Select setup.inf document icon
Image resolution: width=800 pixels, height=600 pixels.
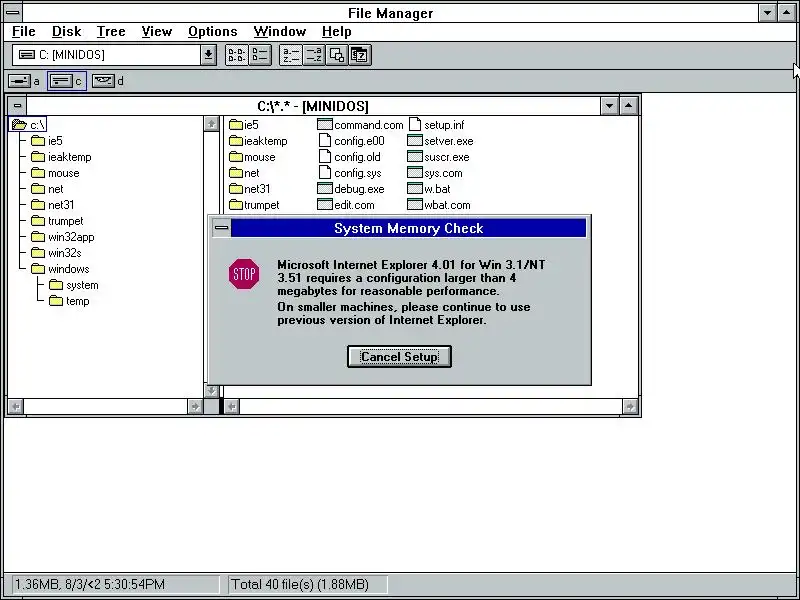415,124
